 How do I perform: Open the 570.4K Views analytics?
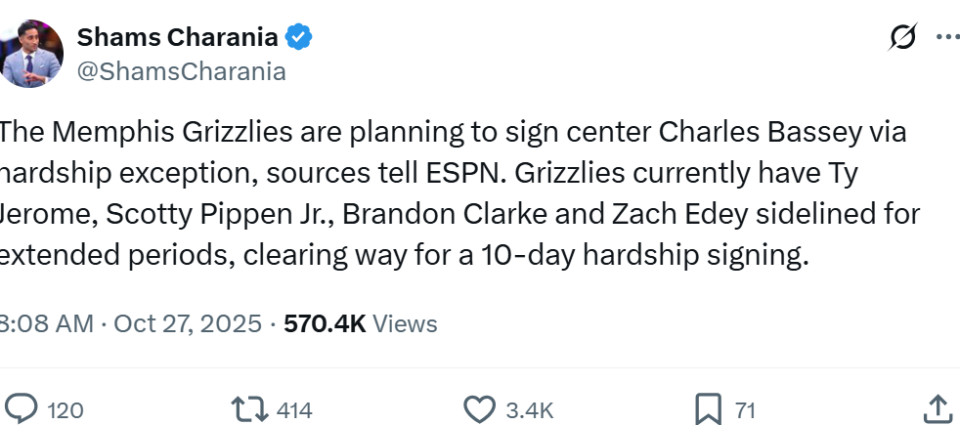360,324
